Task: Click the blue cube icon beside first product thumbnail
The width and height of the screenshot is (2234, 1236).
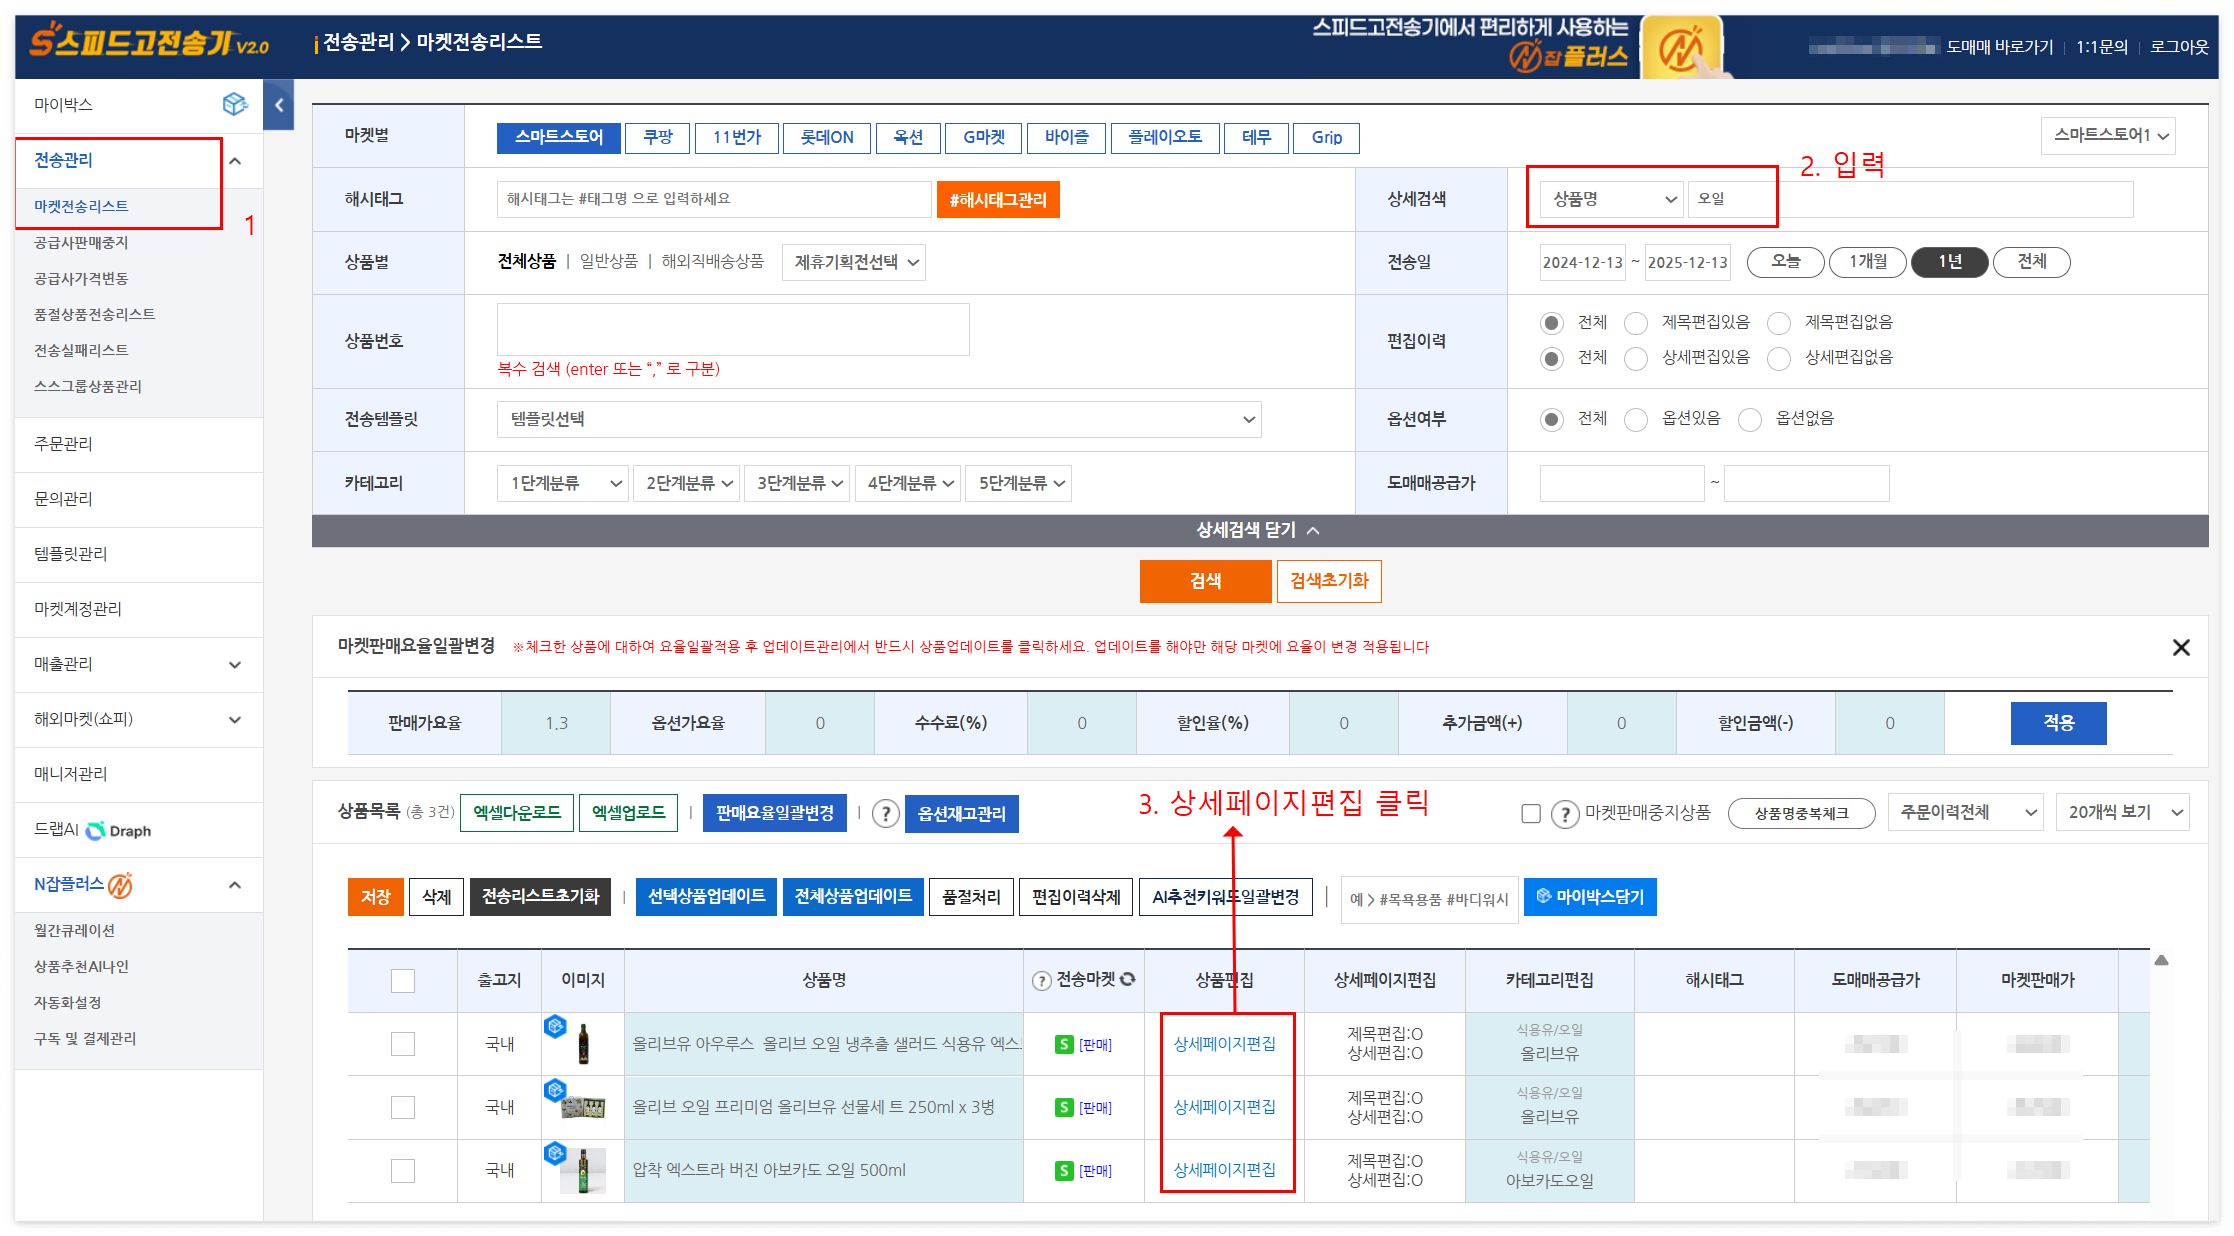Action: (556, 1026)
